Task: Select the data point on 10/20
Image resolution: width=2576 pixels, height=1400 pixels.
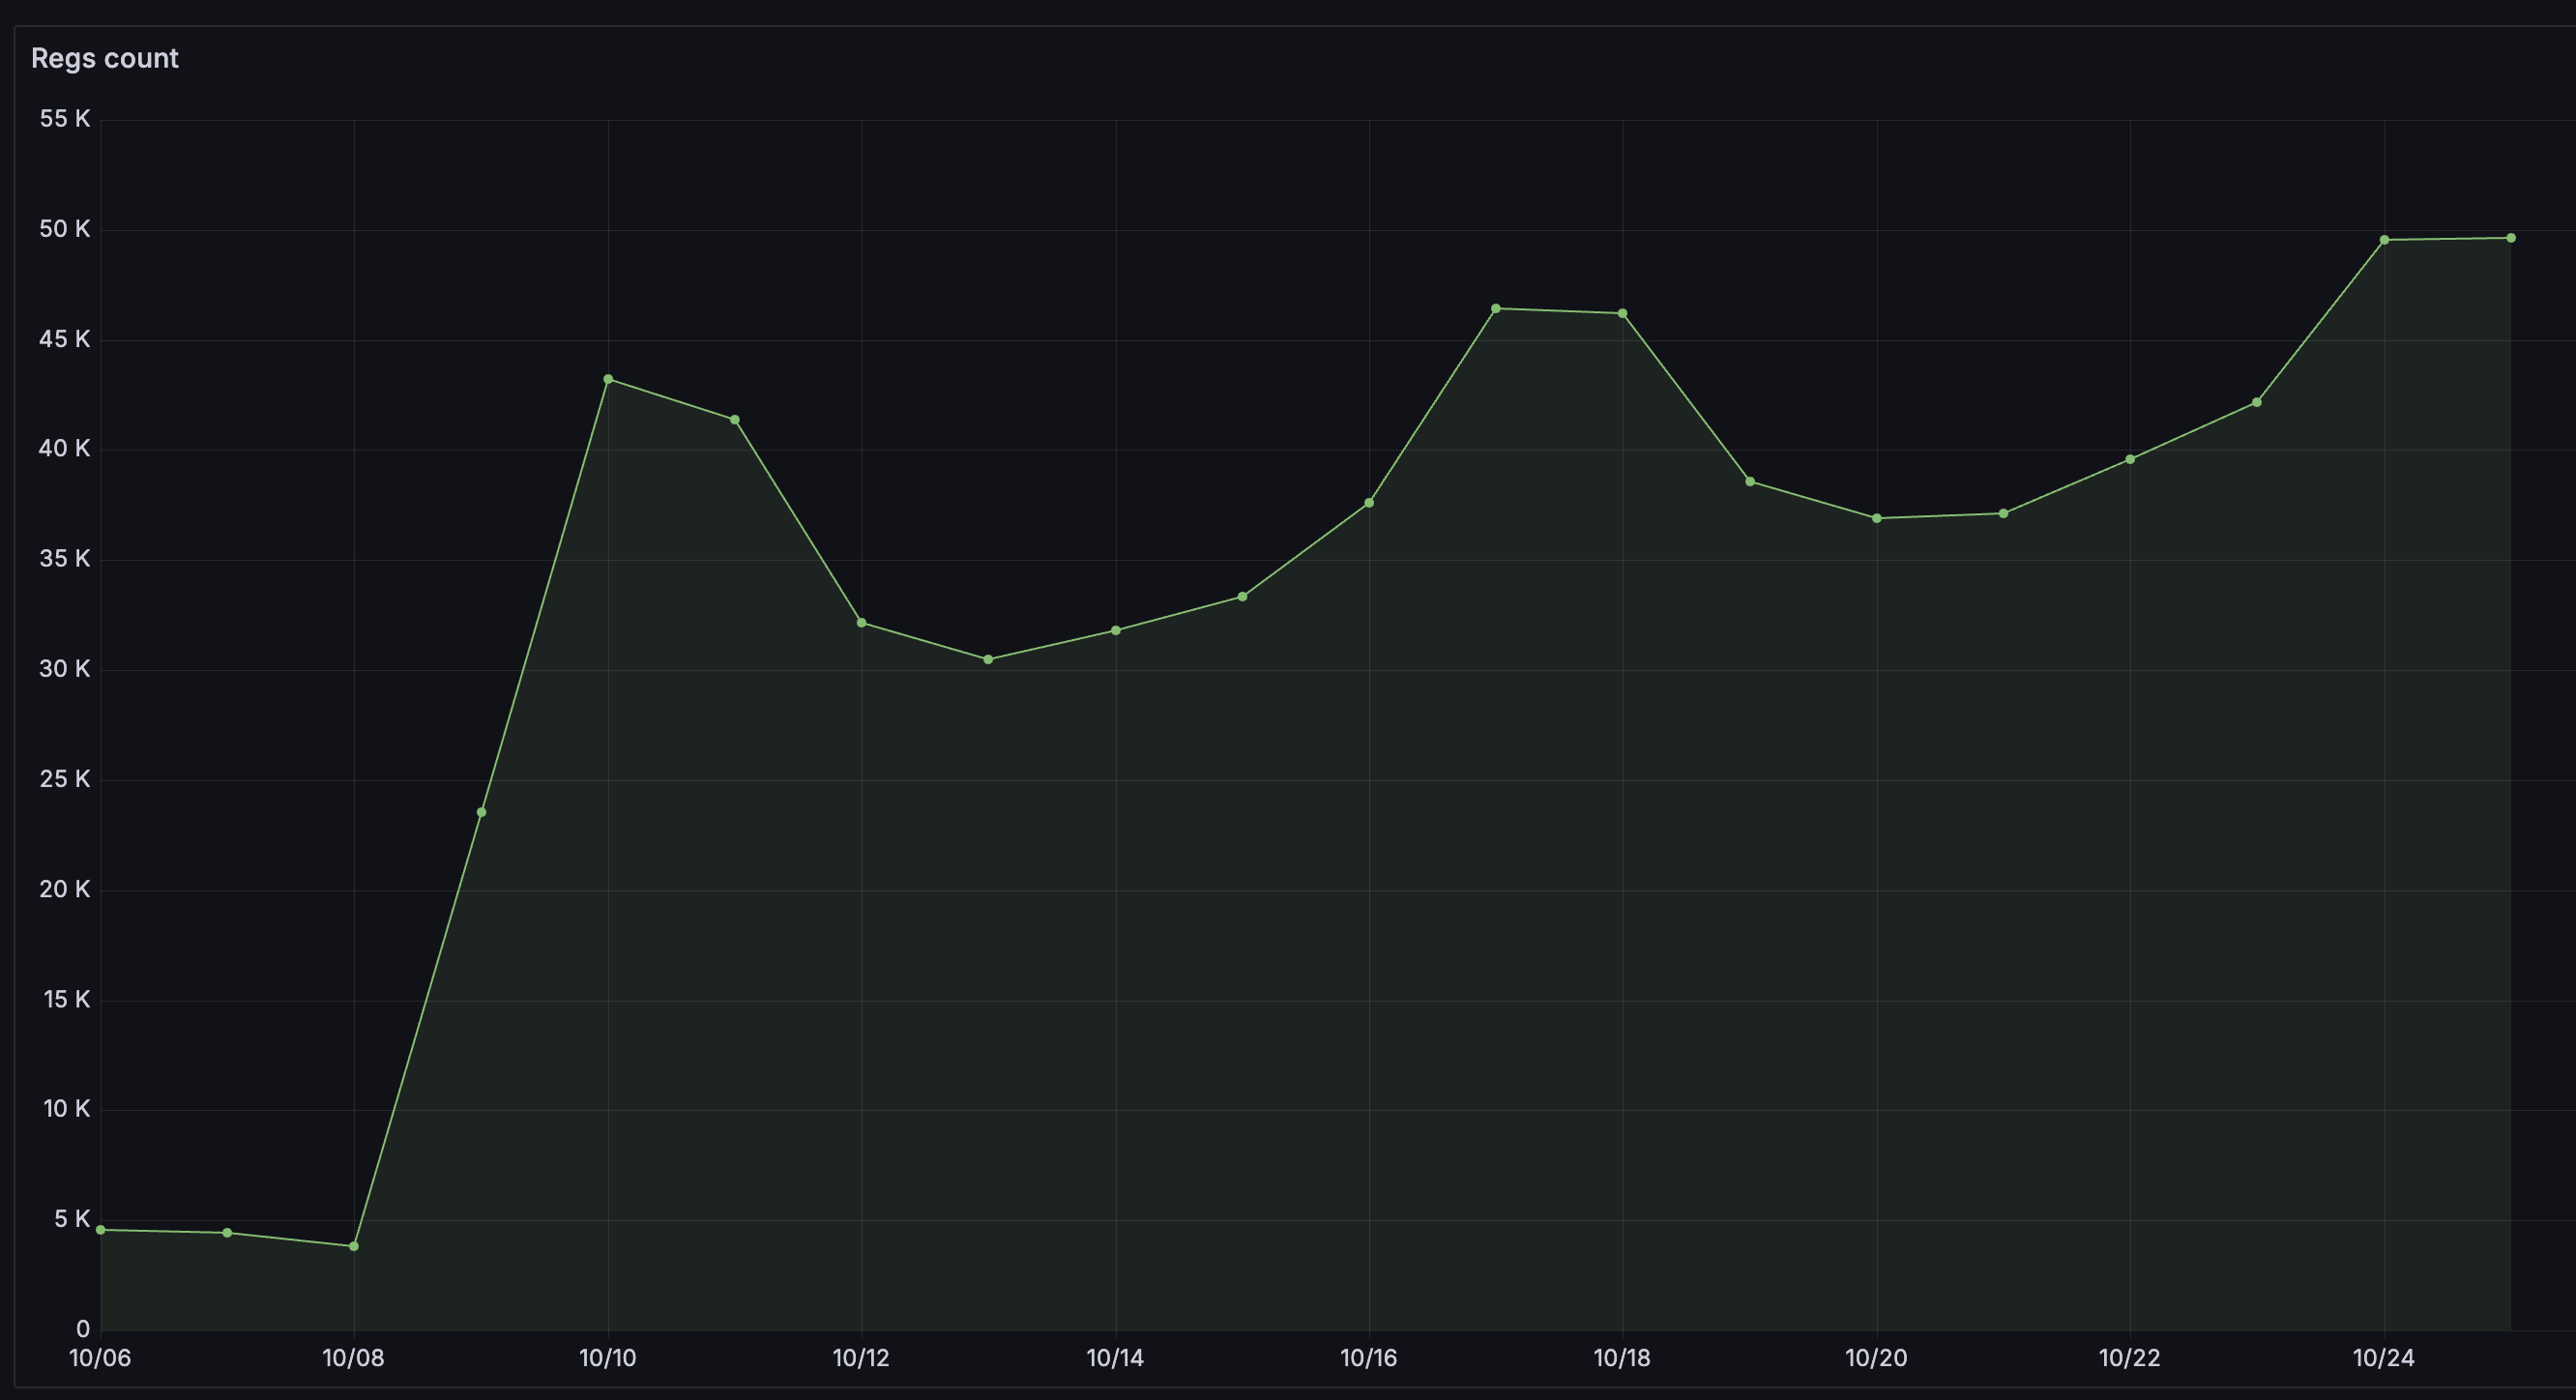Action: pos(1877,518)
